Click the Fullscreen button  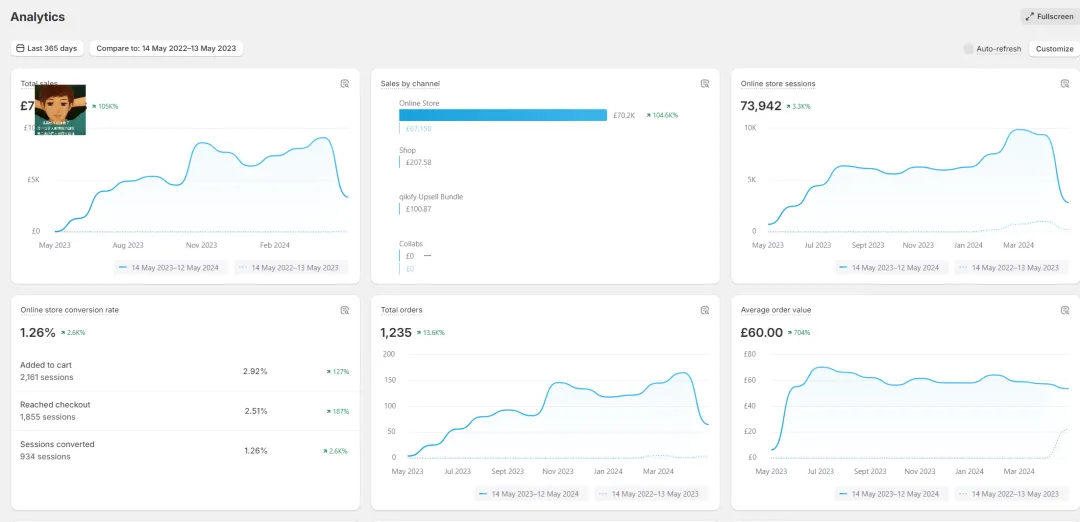click(x=1050, y=17)
